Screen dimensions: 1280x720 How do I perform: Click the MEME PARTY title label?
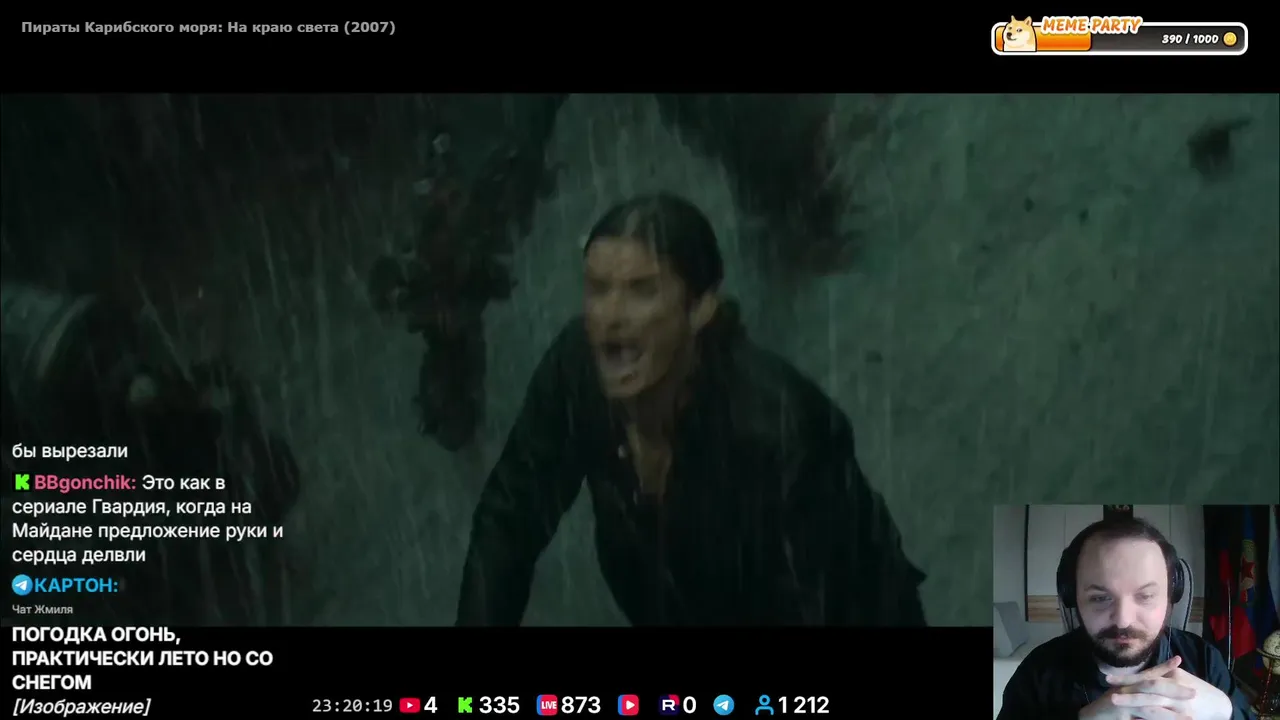pyautogui.click(x=1091, y=25)
